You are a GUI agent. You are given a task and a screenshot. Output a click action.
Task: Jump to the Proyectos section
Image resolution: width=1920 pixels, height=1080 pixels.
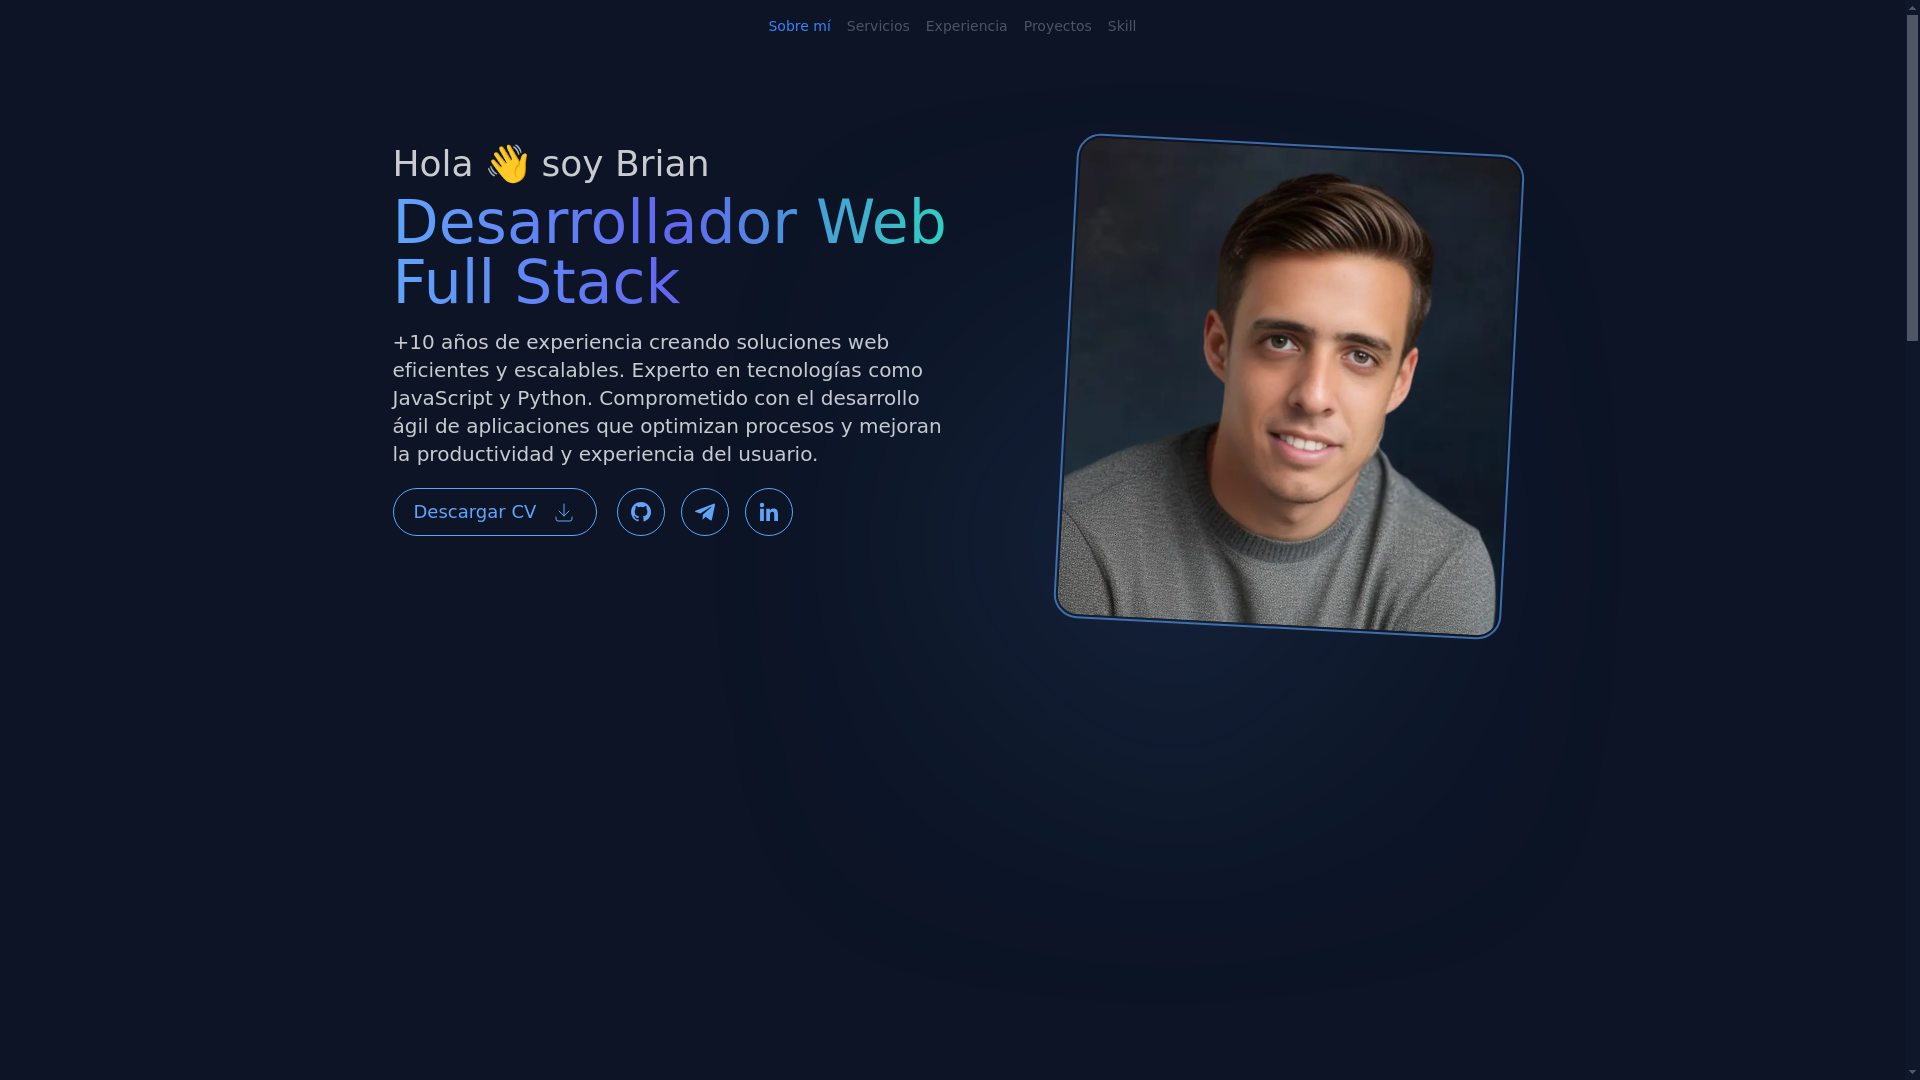[x=1057, y=26]
